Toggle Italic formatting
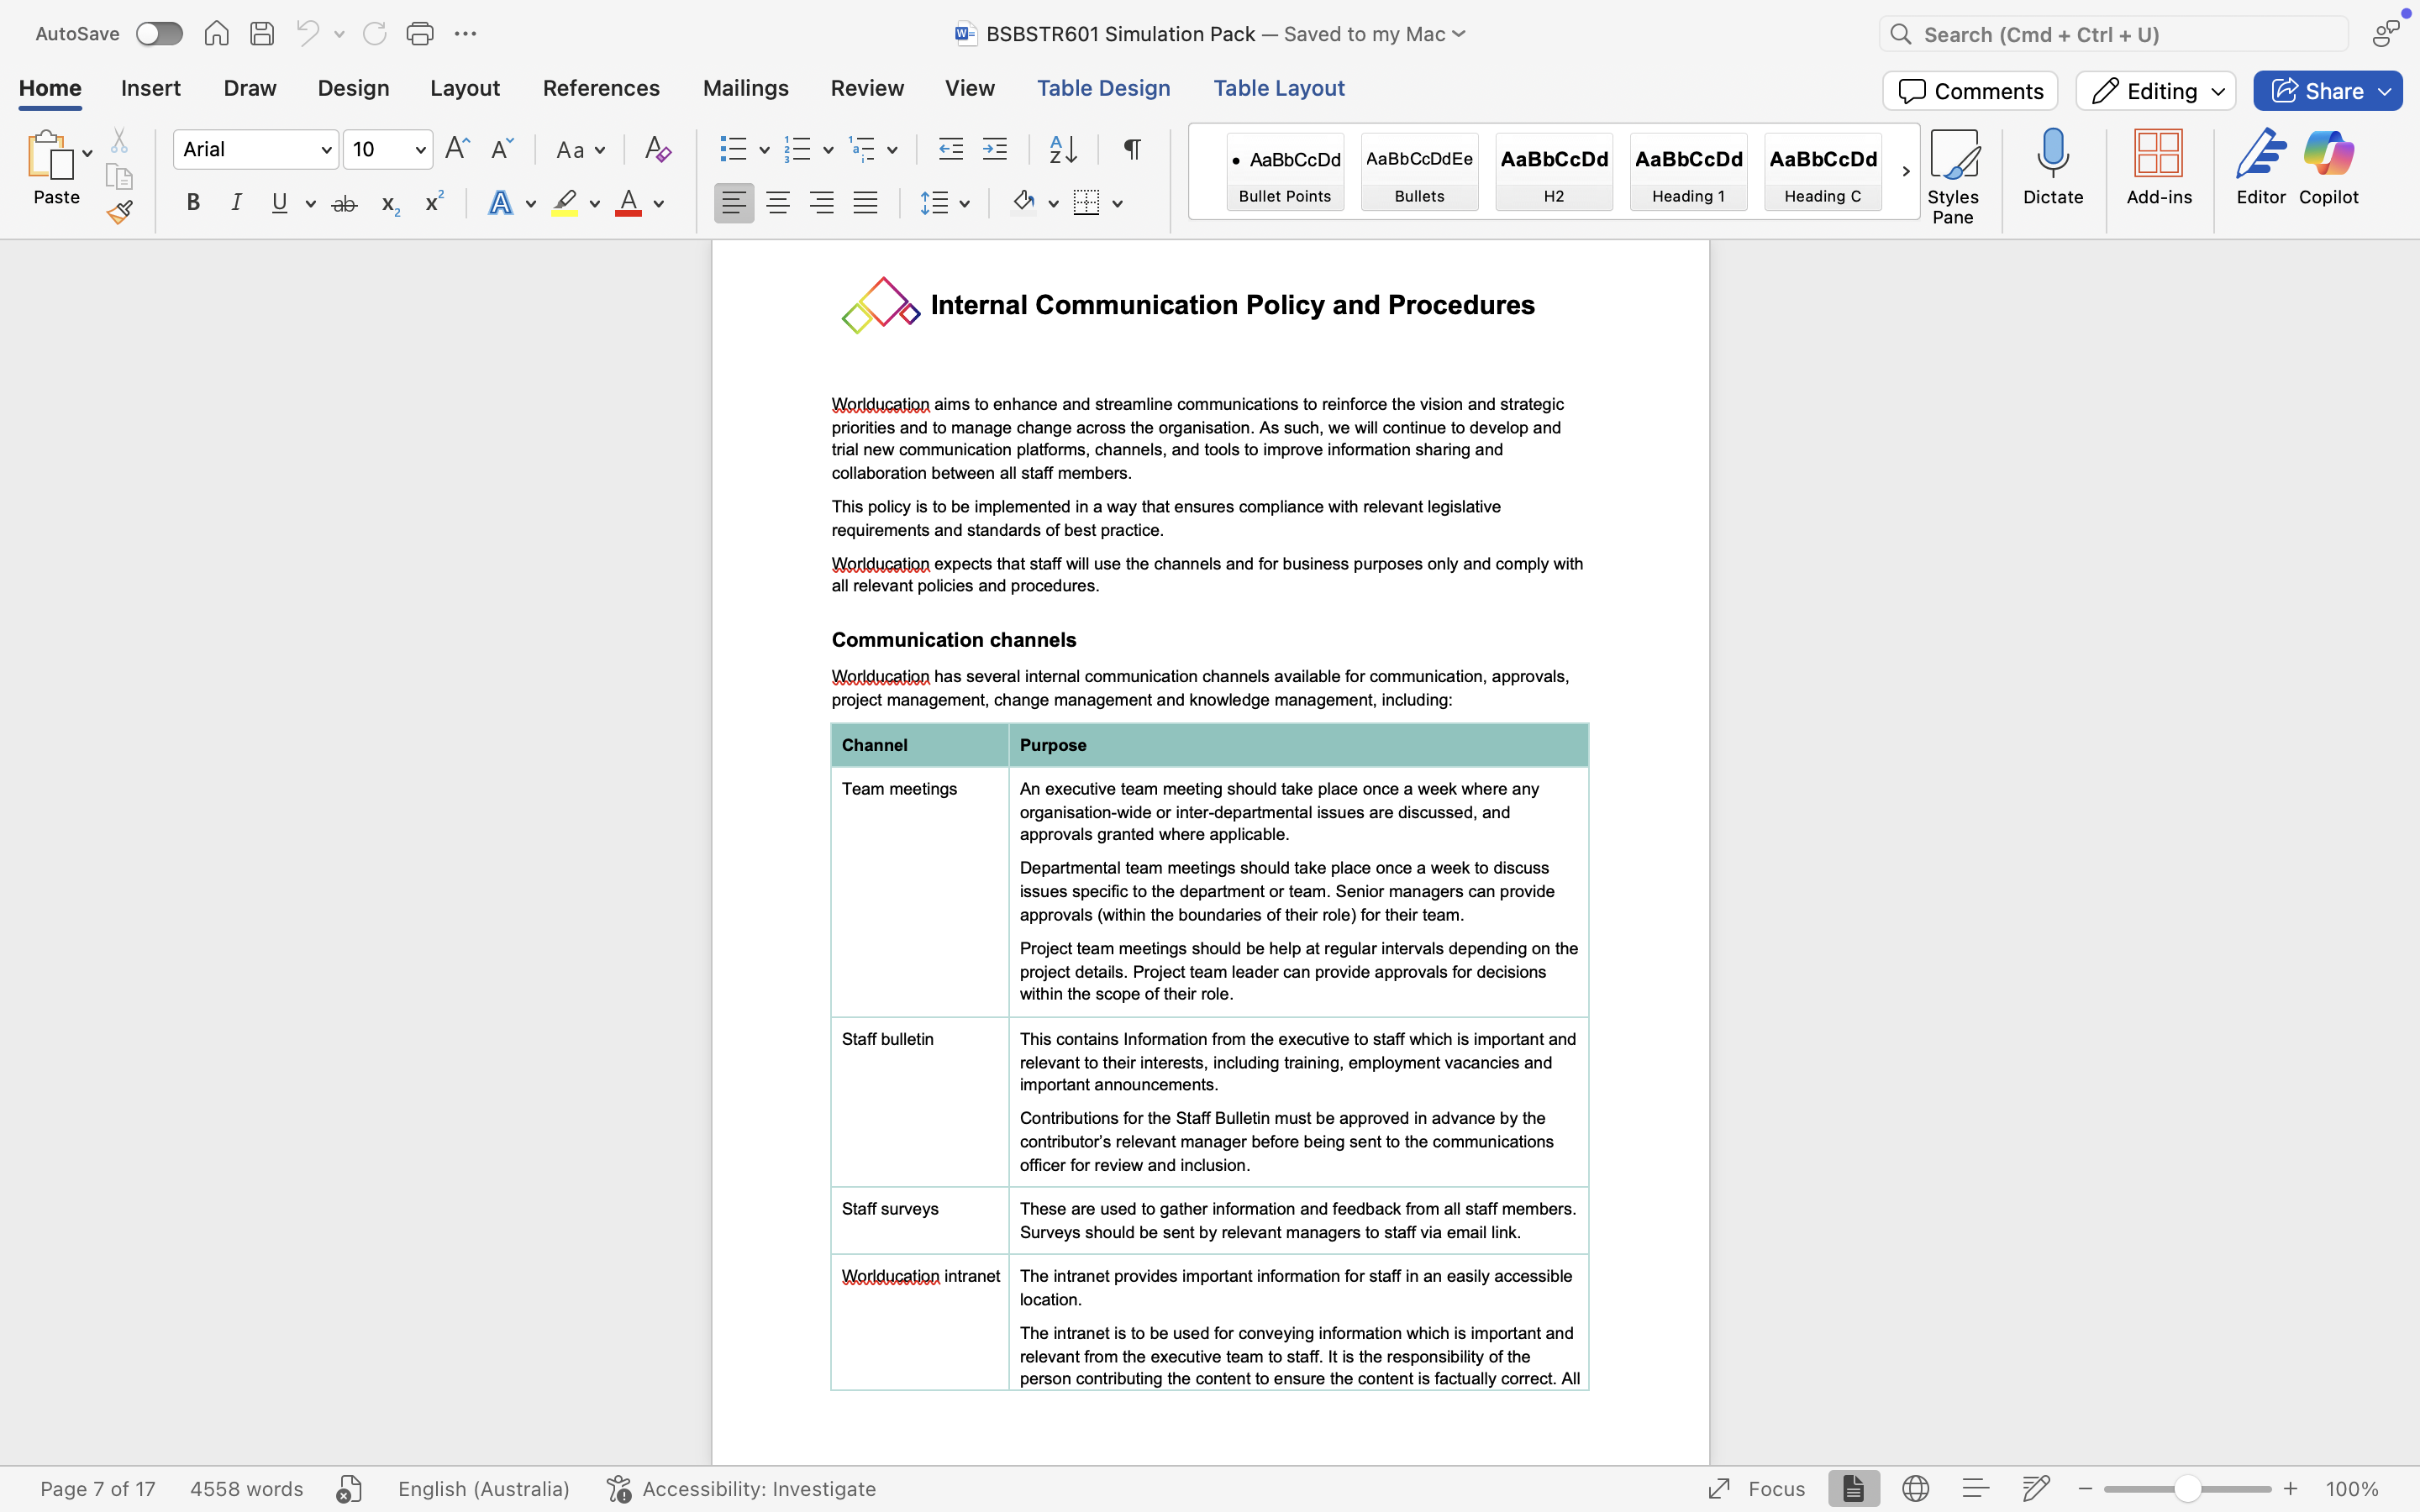 click(x=236, y=203)
